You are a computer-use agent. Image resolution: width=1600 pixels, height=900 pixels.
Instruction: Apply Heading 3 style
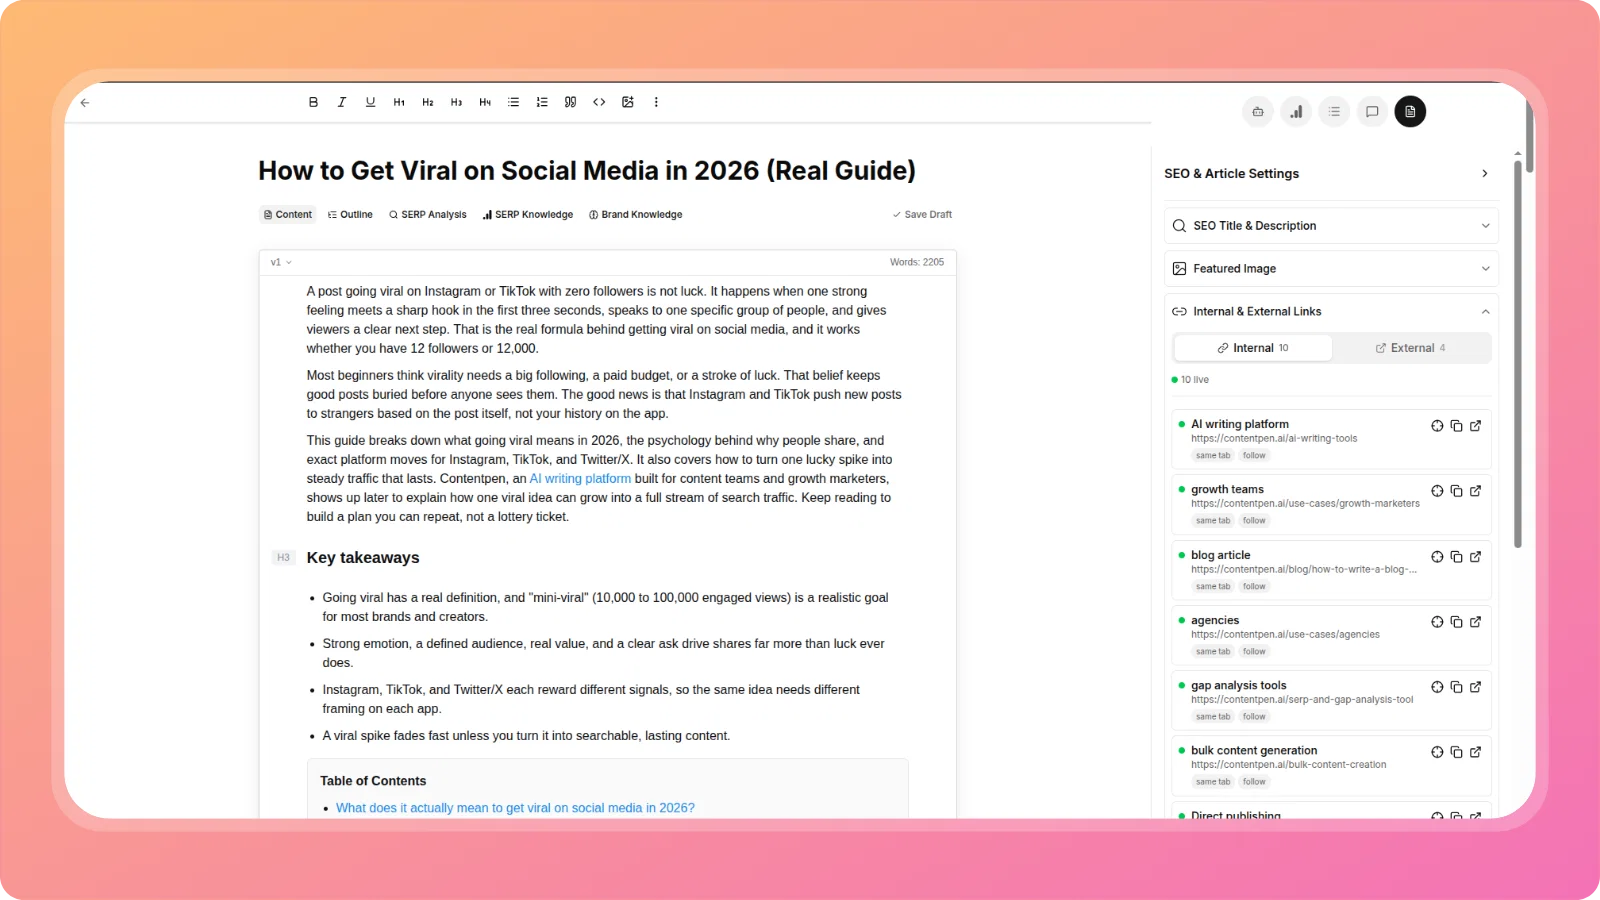pos(456,102)
